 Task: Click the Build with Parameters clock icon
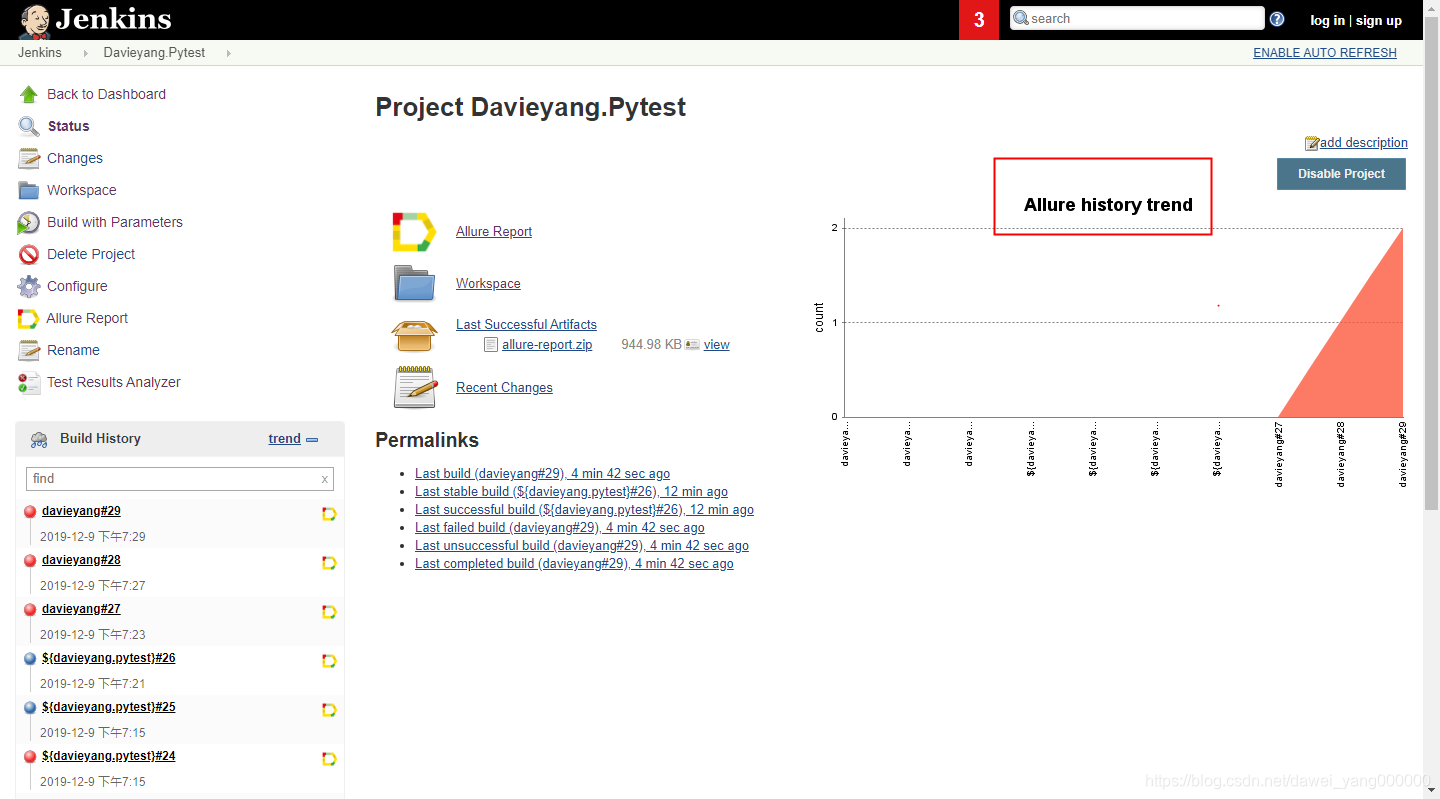(29, 222)
